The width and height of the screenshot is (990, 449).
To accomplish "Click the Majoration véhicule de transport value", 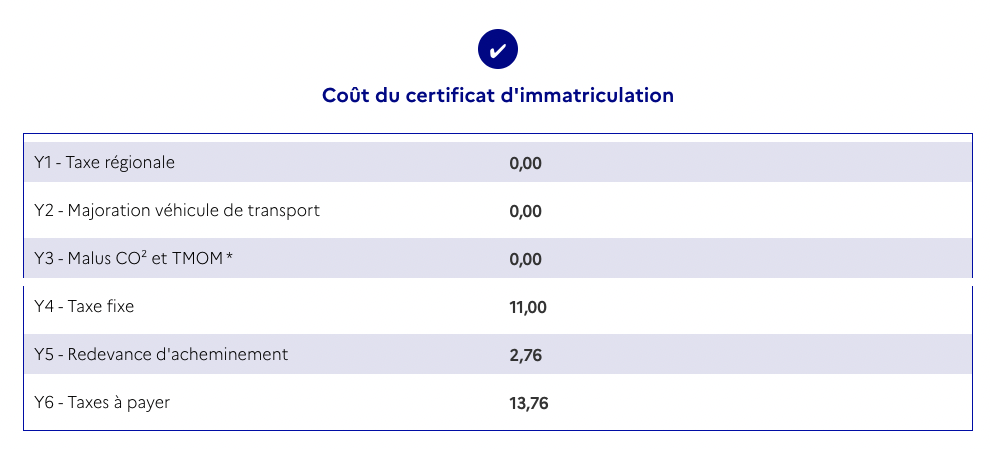I will coord(525,211).
